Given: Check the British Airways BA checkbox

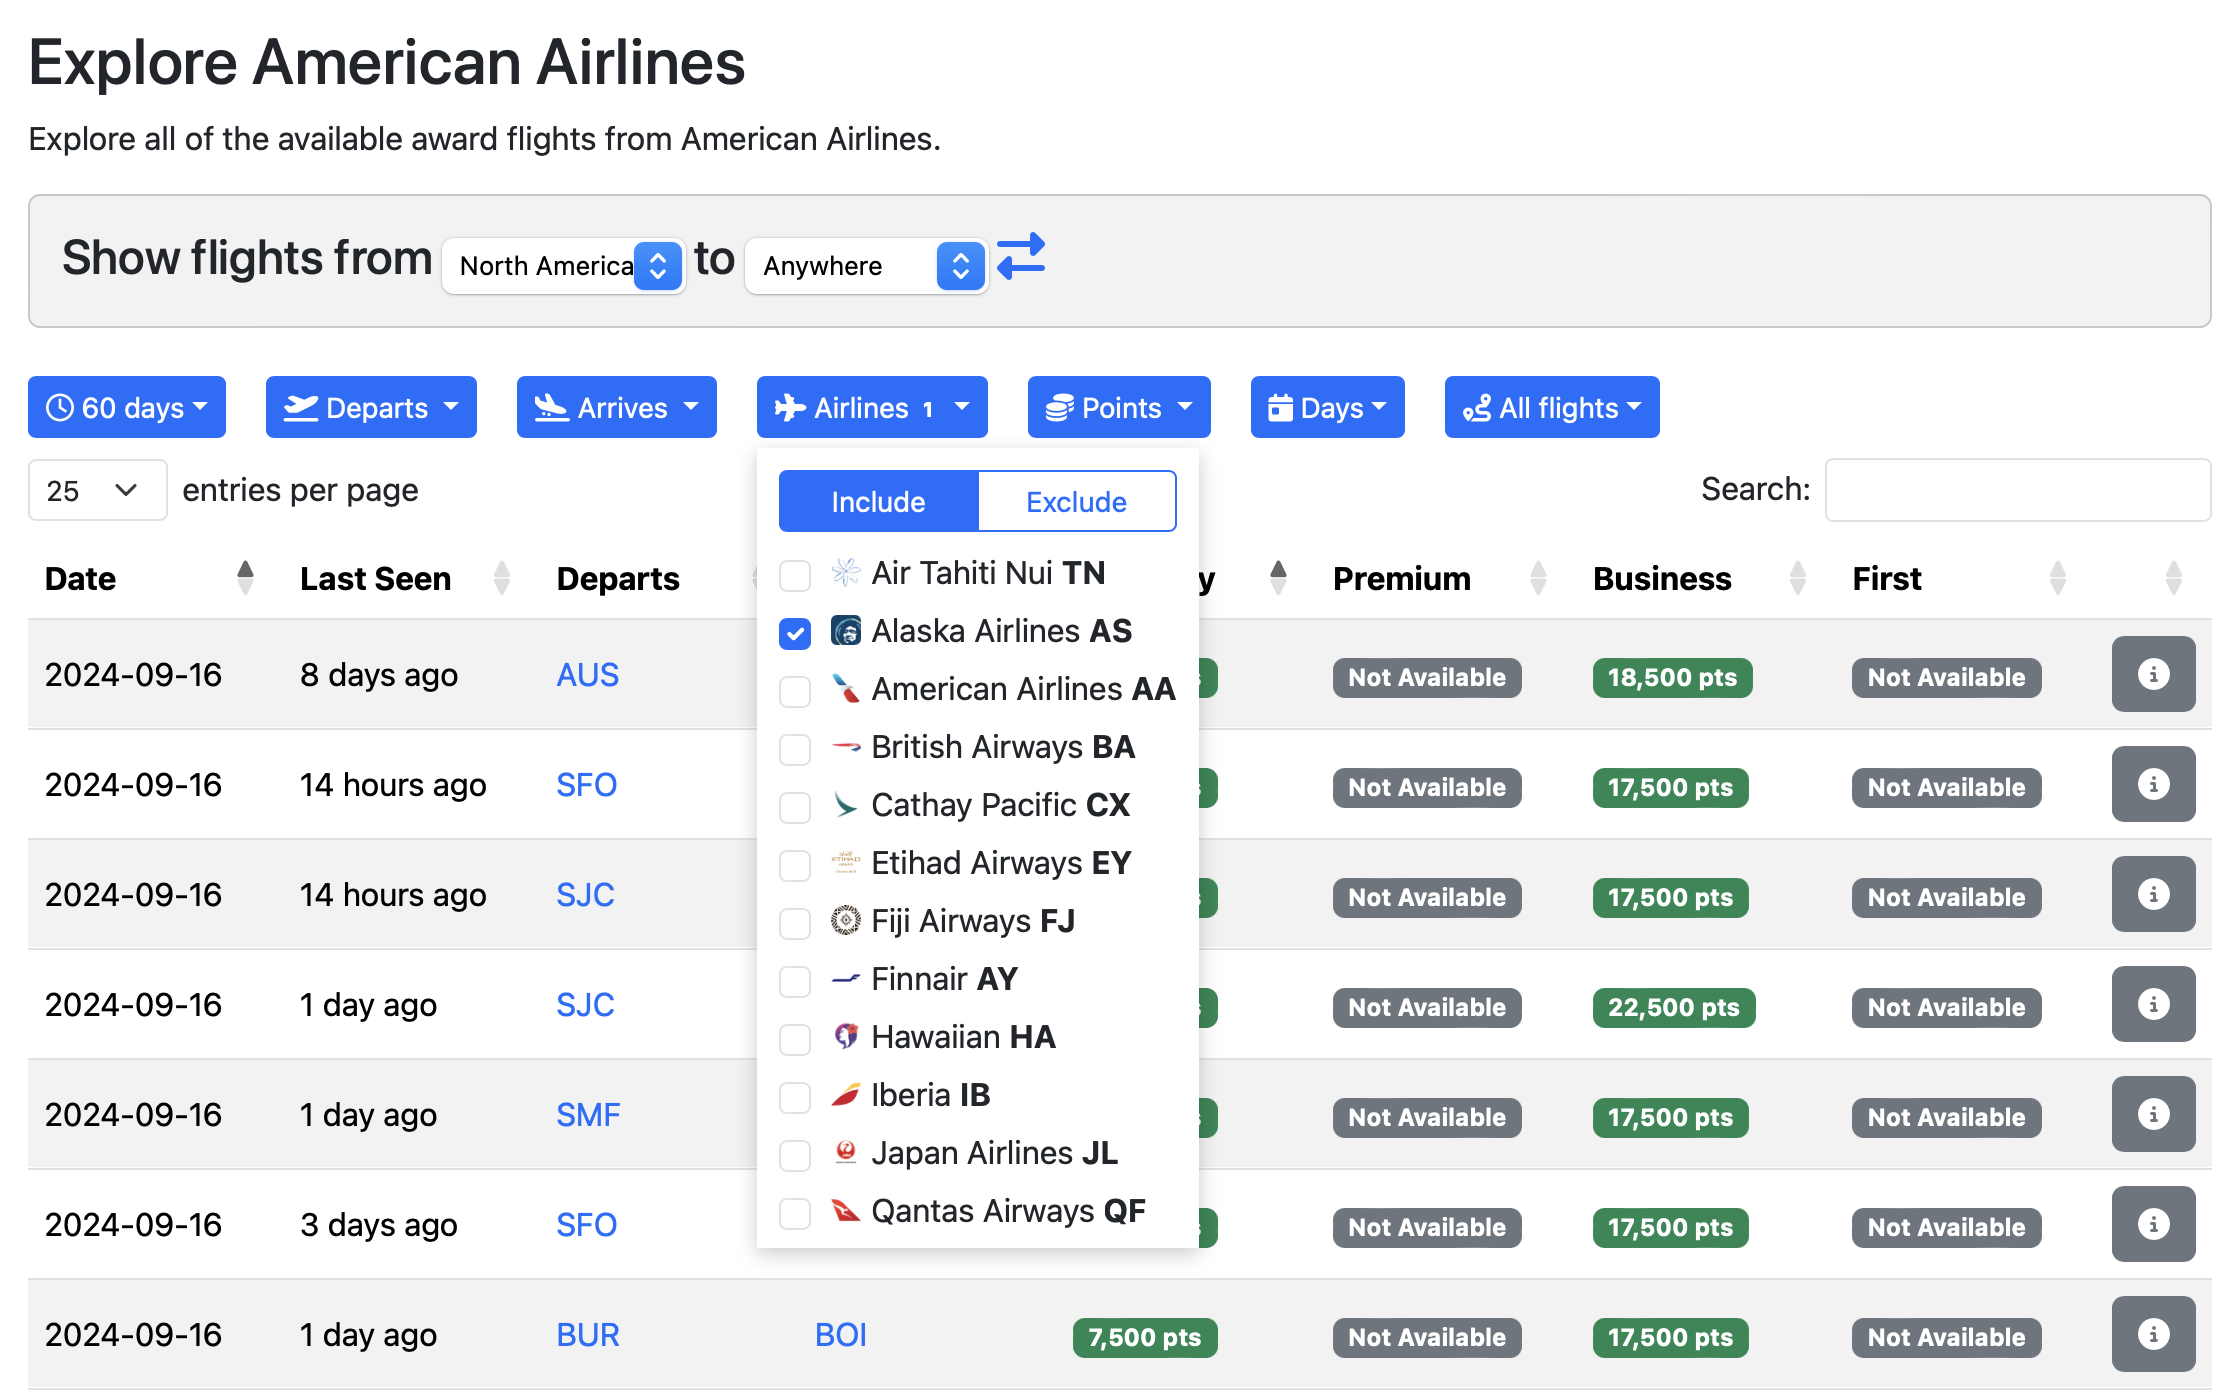Looking at the screenshot, I should tap(795, 749).
